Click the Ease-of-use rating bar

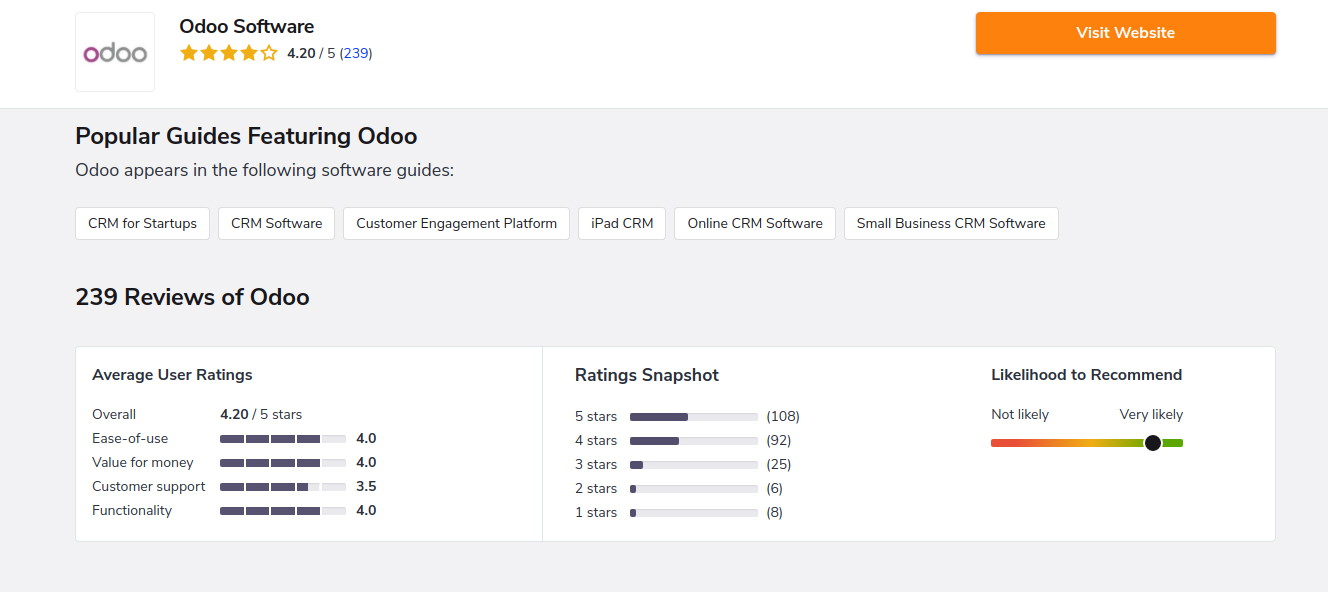(283, 438)
